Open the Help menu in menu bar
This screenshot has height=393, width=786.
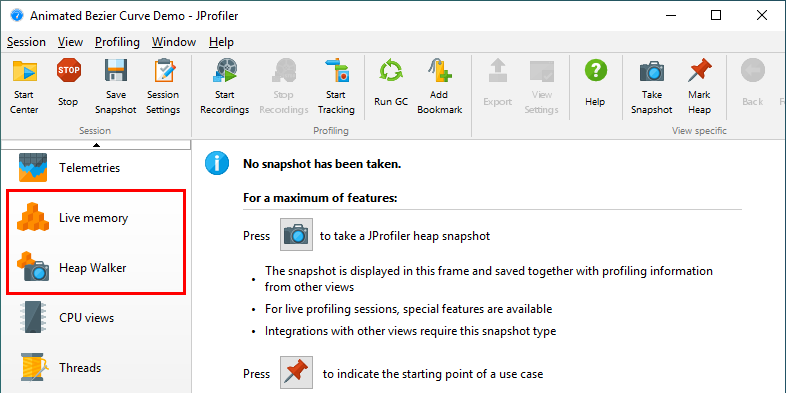coord(221,42)
